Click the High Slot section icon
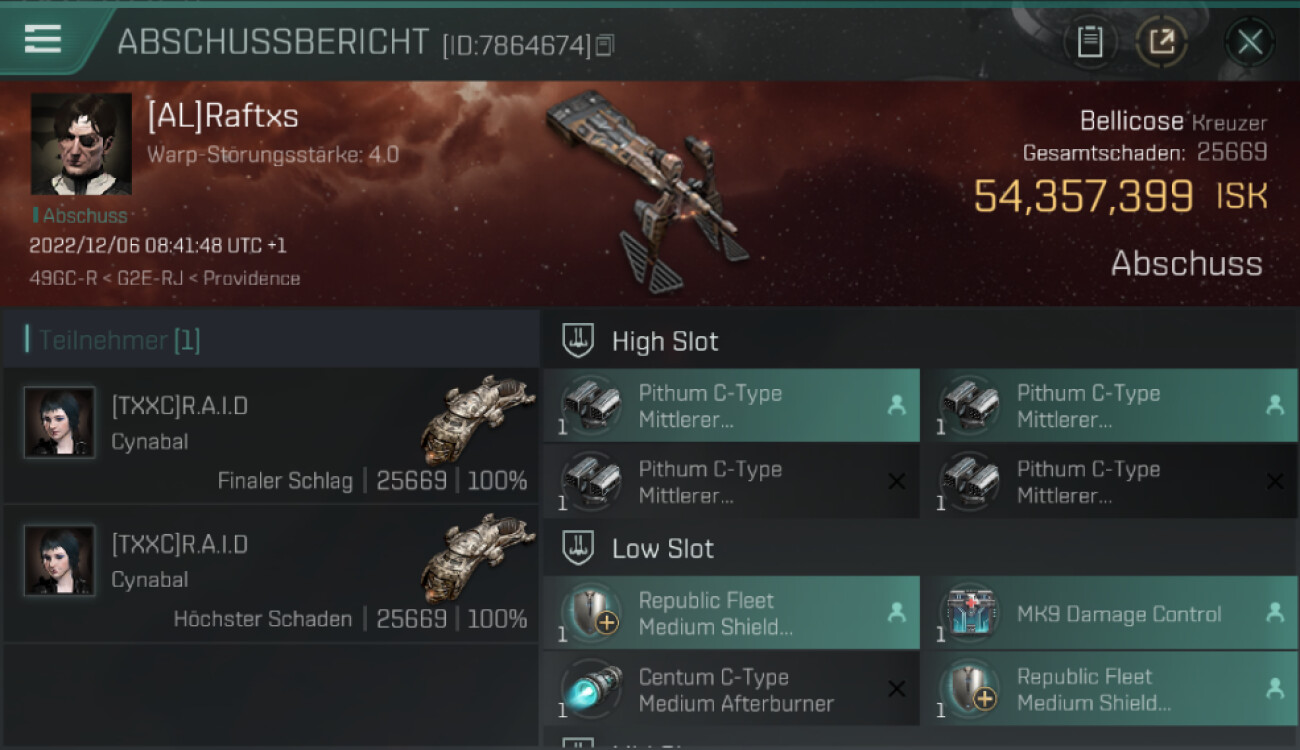 (x=578, y=341)
